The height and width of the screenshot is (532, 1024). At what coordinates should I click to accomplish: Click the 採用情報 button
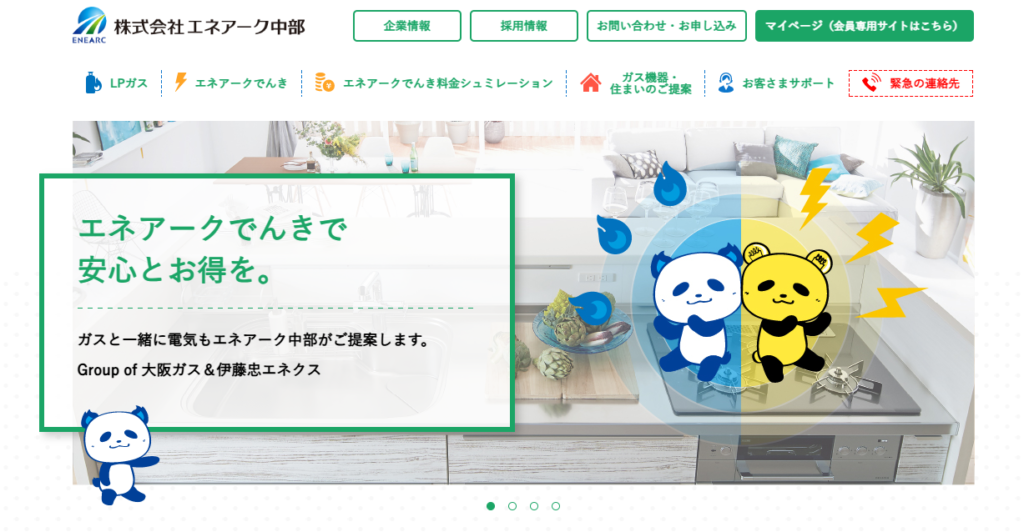[524, 26]
